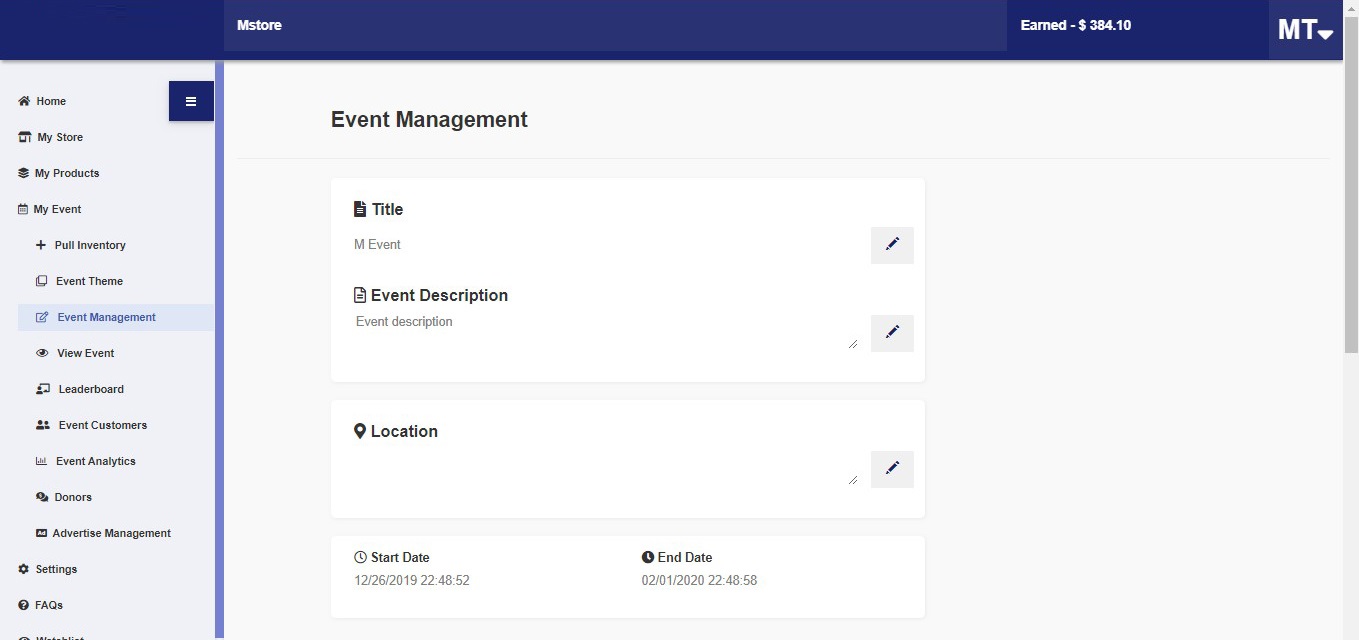Click the plus icon beside Pull Inventory

[41, 245]
